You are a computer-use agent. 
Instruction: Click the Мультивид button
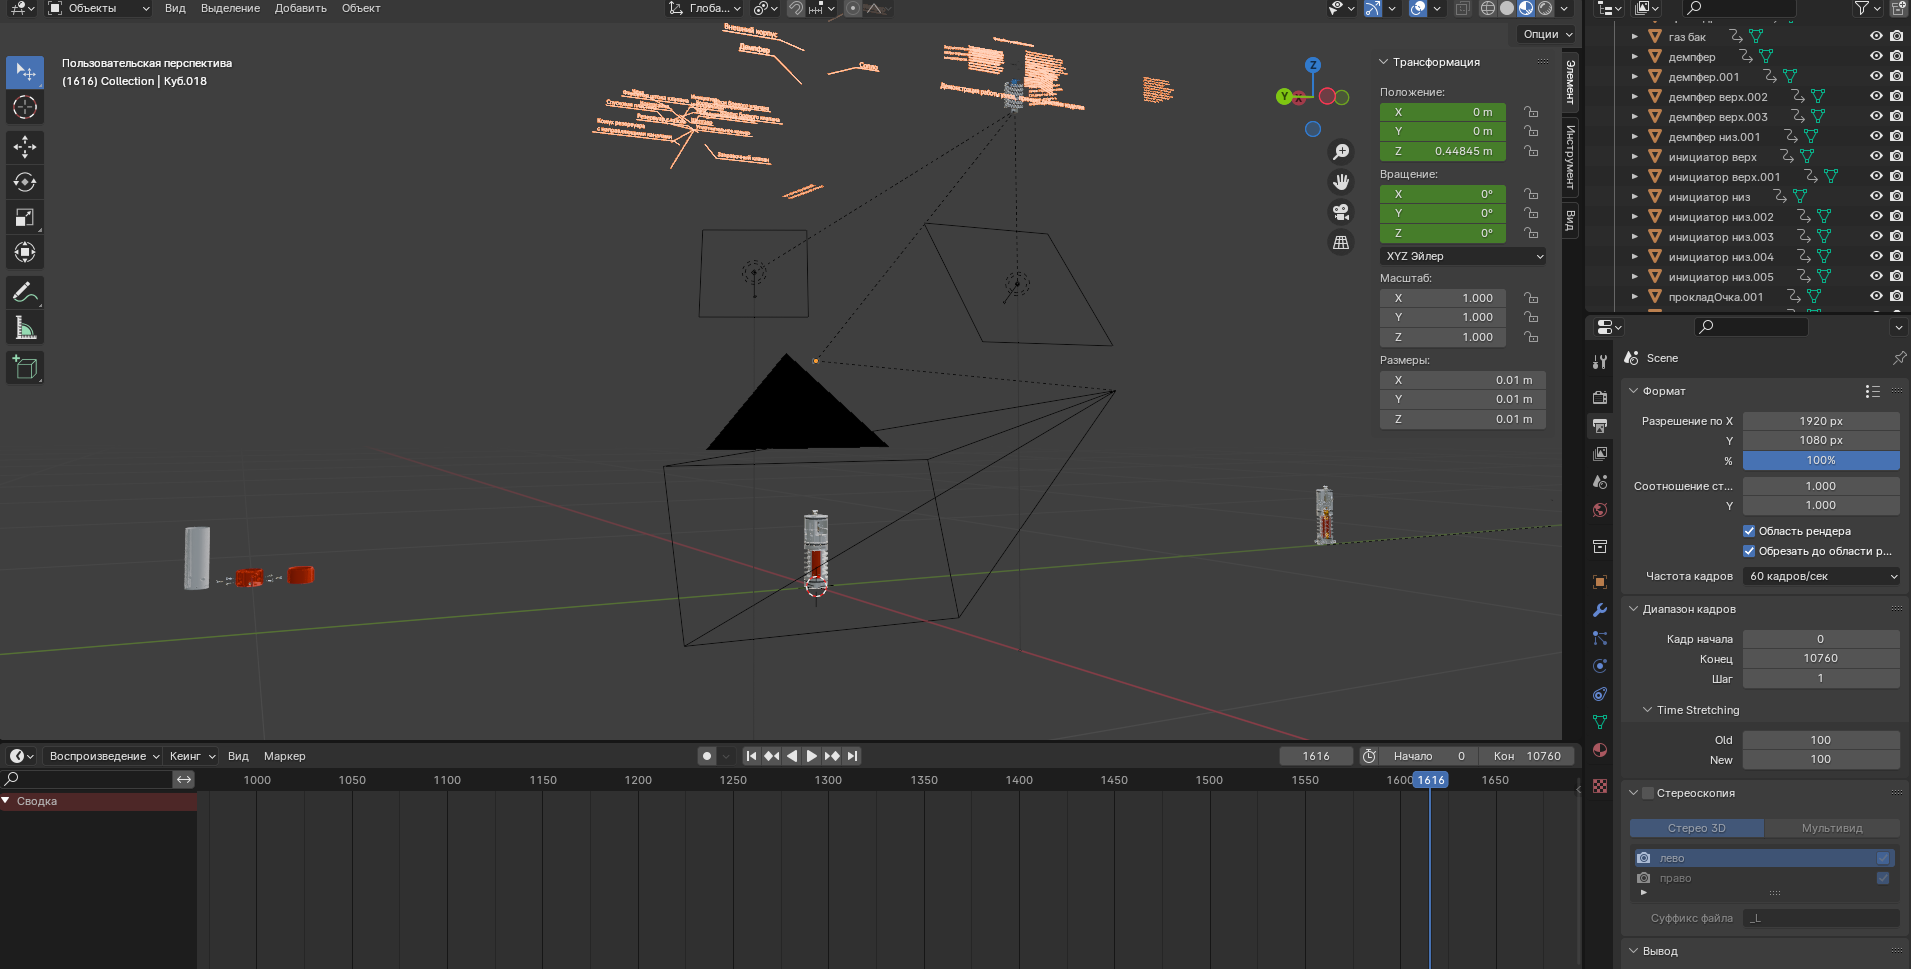pyautogui.click(x=1831, y=828)
